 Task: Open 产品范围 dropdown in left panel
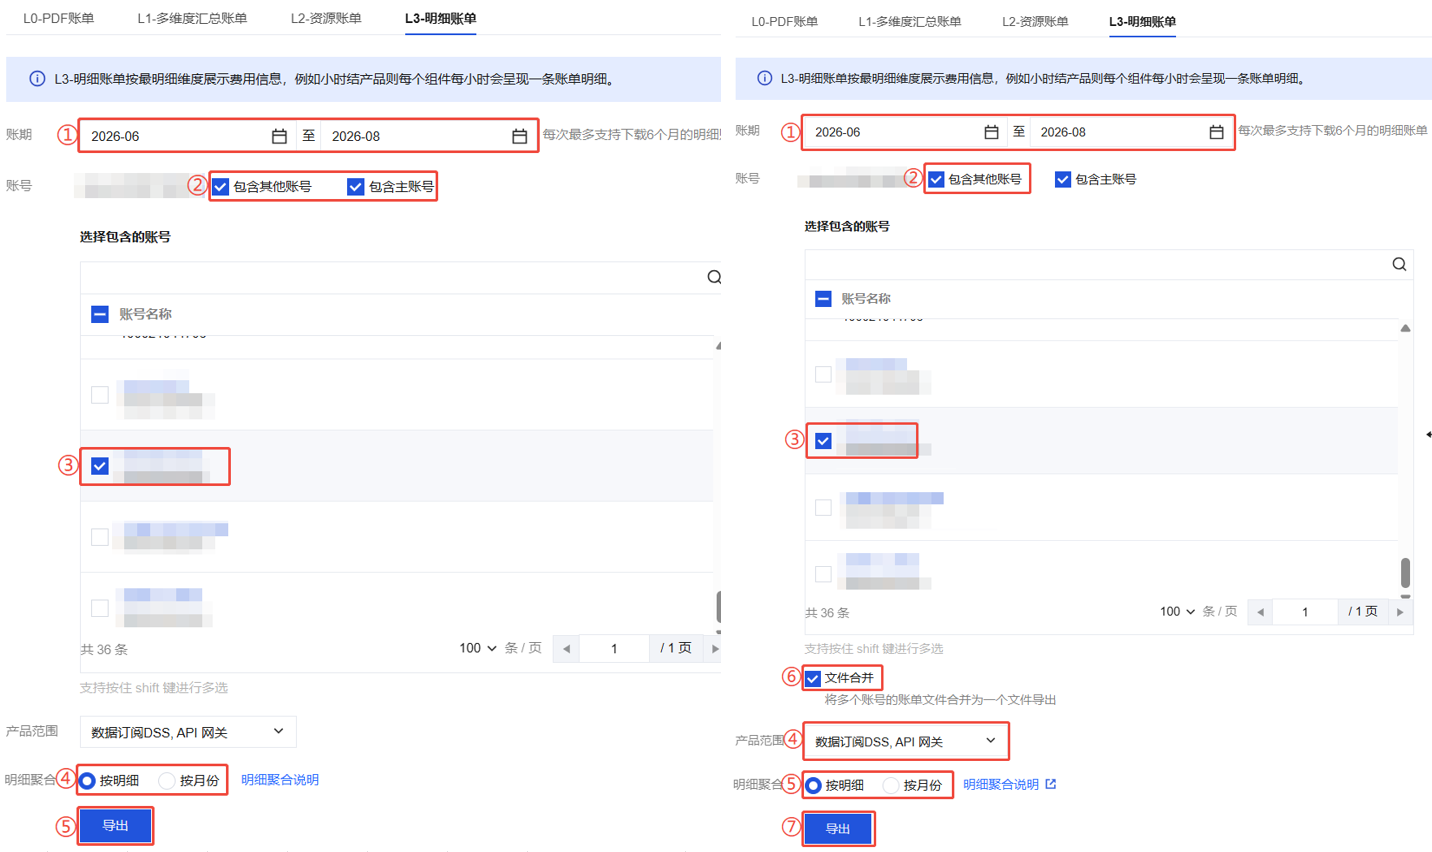[x=188, y=732]
